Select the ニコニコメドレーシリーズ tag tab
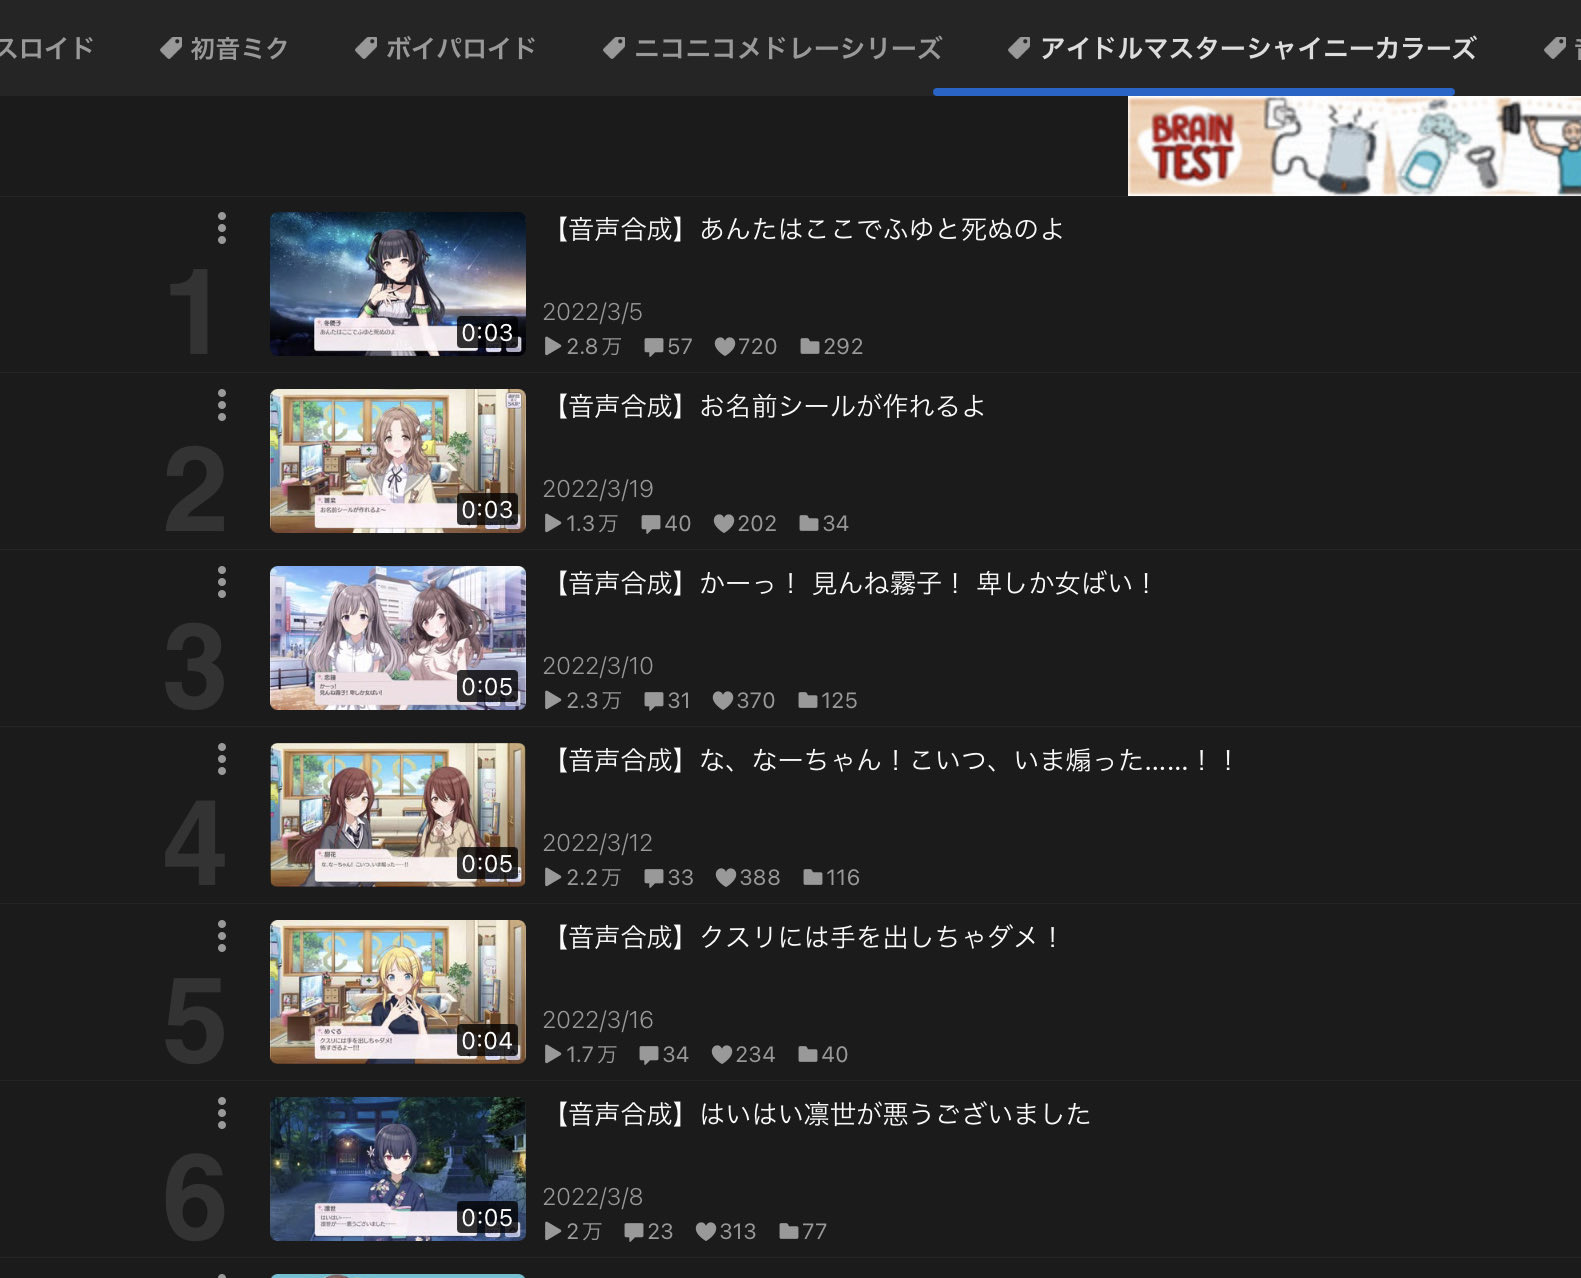1581x1278 pixels. [773, 48]
